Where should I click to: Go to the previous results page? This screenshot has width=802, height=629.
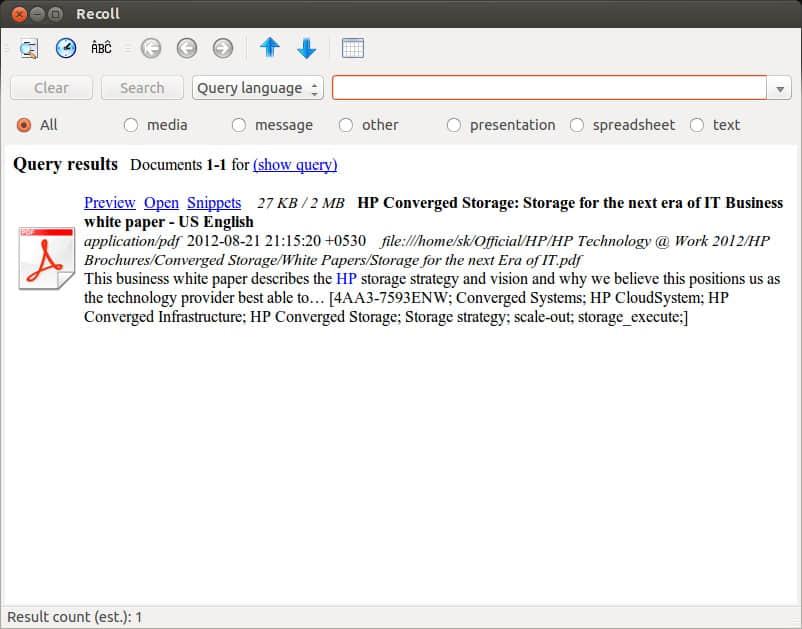[187, 48]
